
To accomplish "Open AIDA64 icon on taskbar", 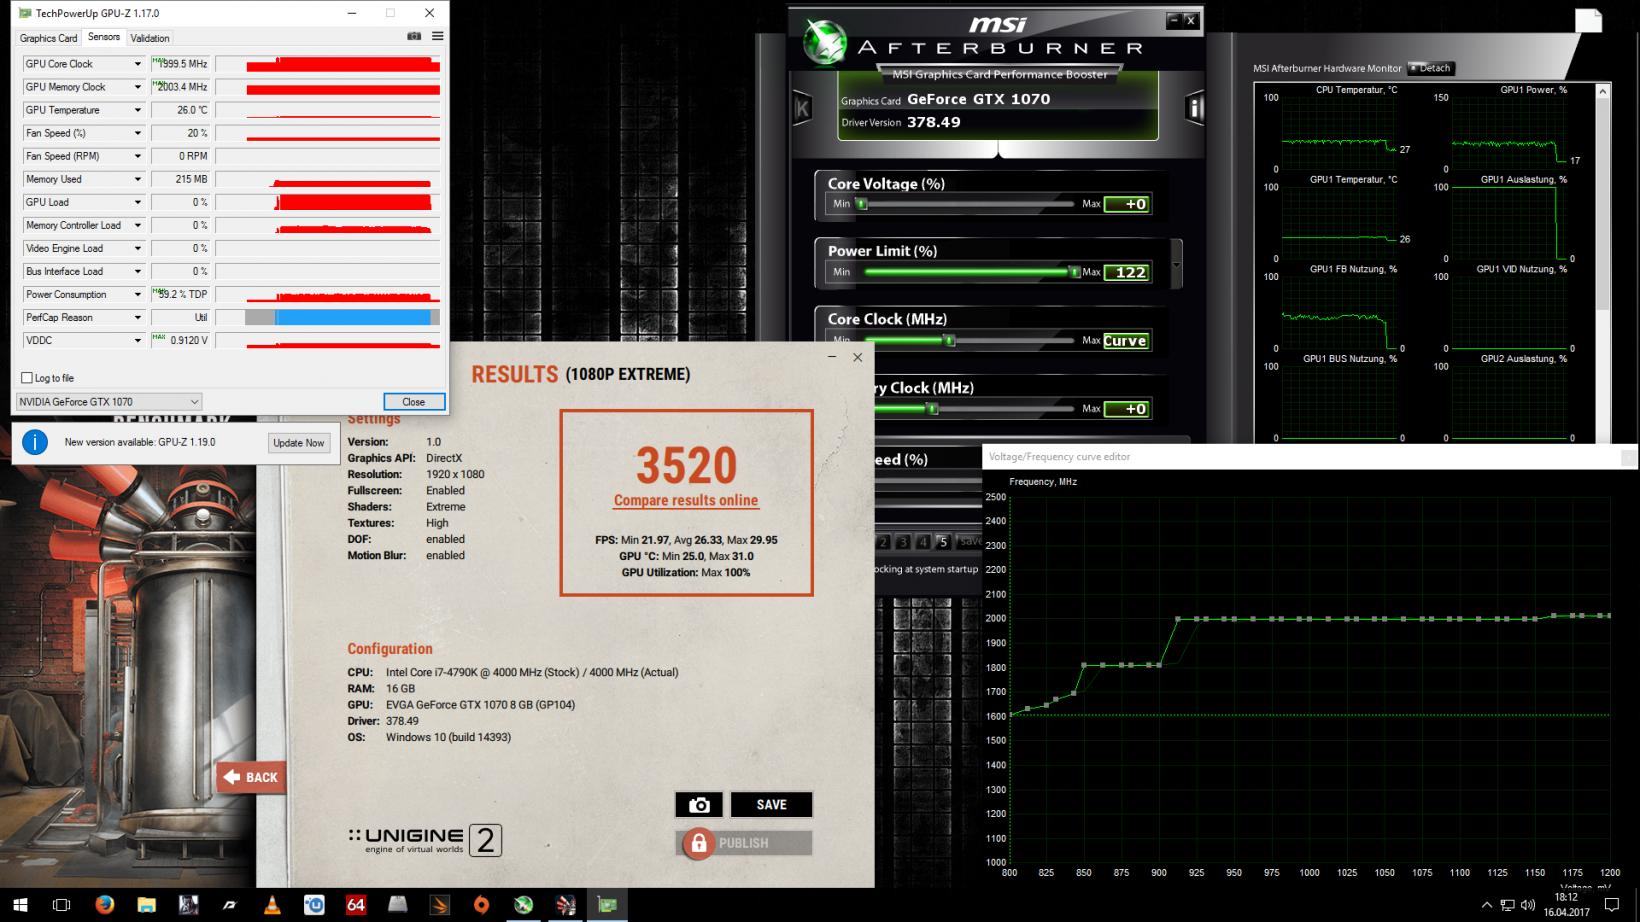I will point(356,905).
